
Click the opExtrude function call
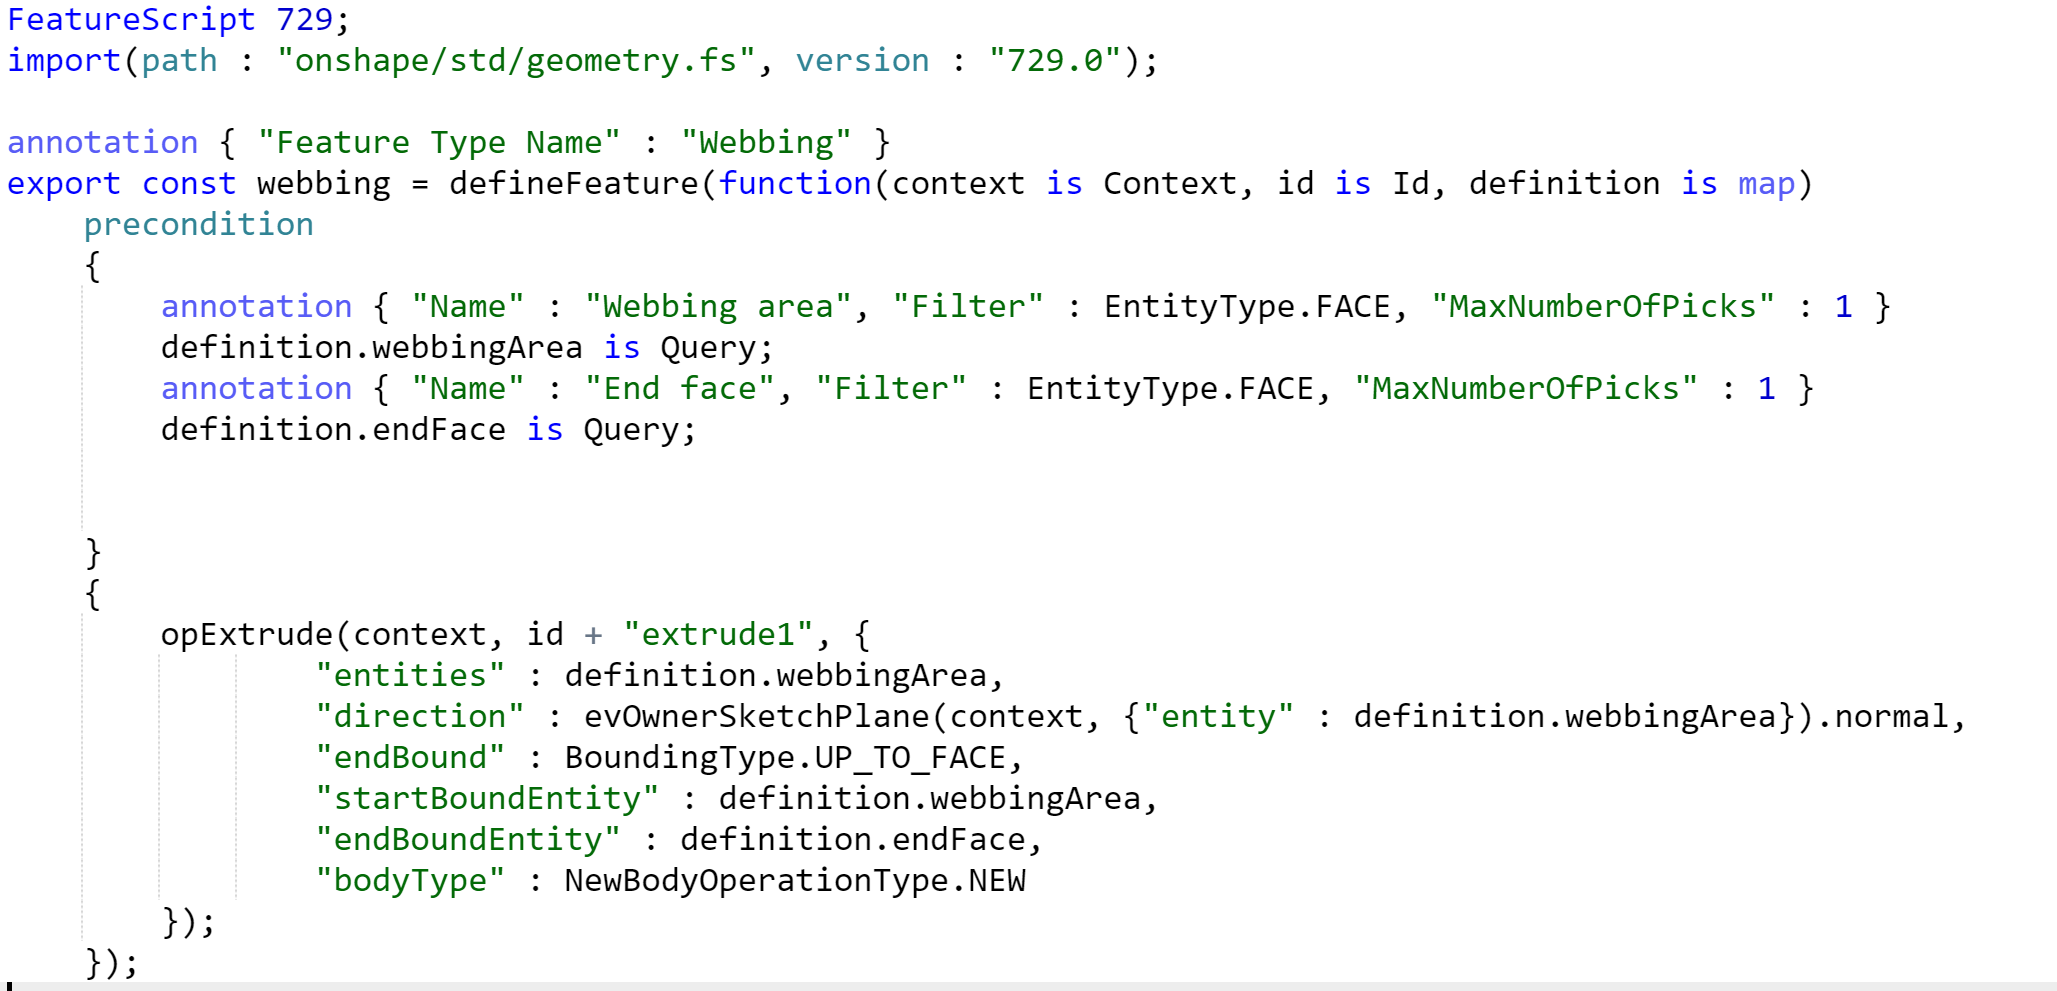(x=246, y=634)
